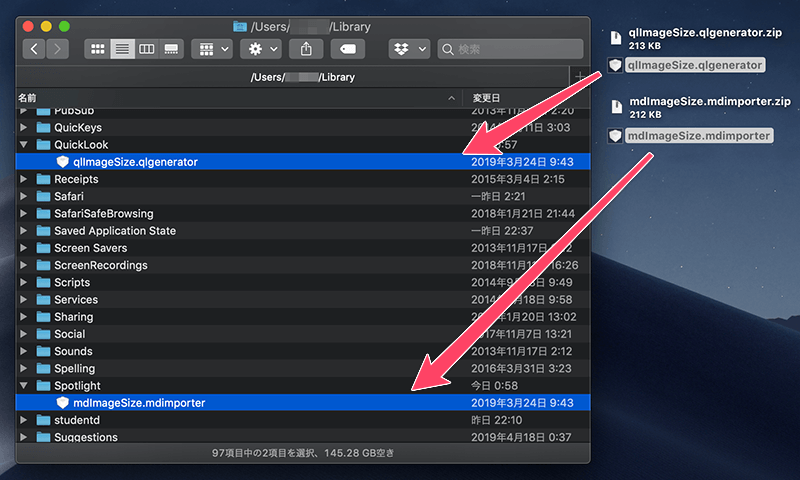
Task: Open the action gear menu
Action: [261, 49]
